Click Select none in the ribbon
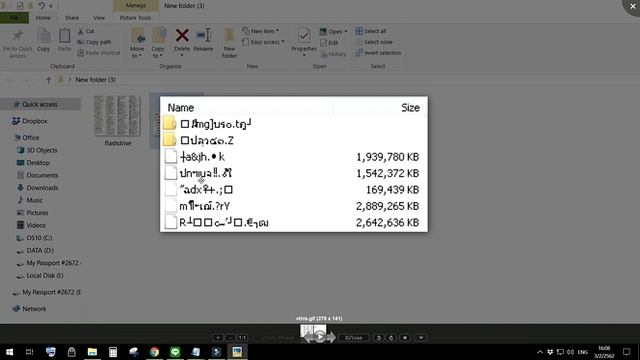This screenshot has height=360, width=640. pyautogui.click(x=374, y=42)
